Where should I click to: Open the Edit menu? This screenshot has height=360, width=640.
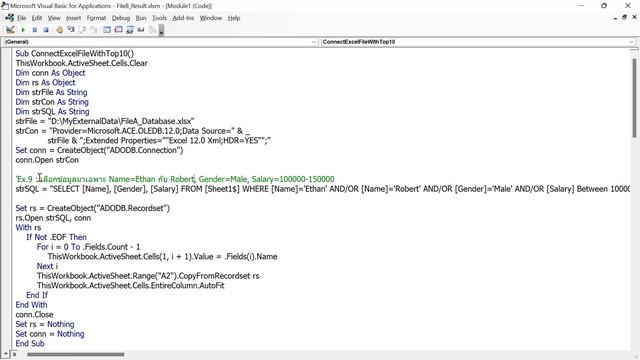37,18
